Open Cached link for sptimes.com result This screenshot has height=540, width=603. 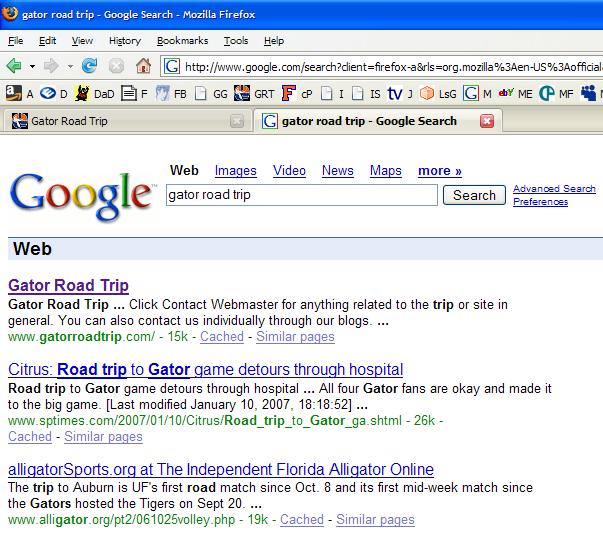click(x=30, y=437)
